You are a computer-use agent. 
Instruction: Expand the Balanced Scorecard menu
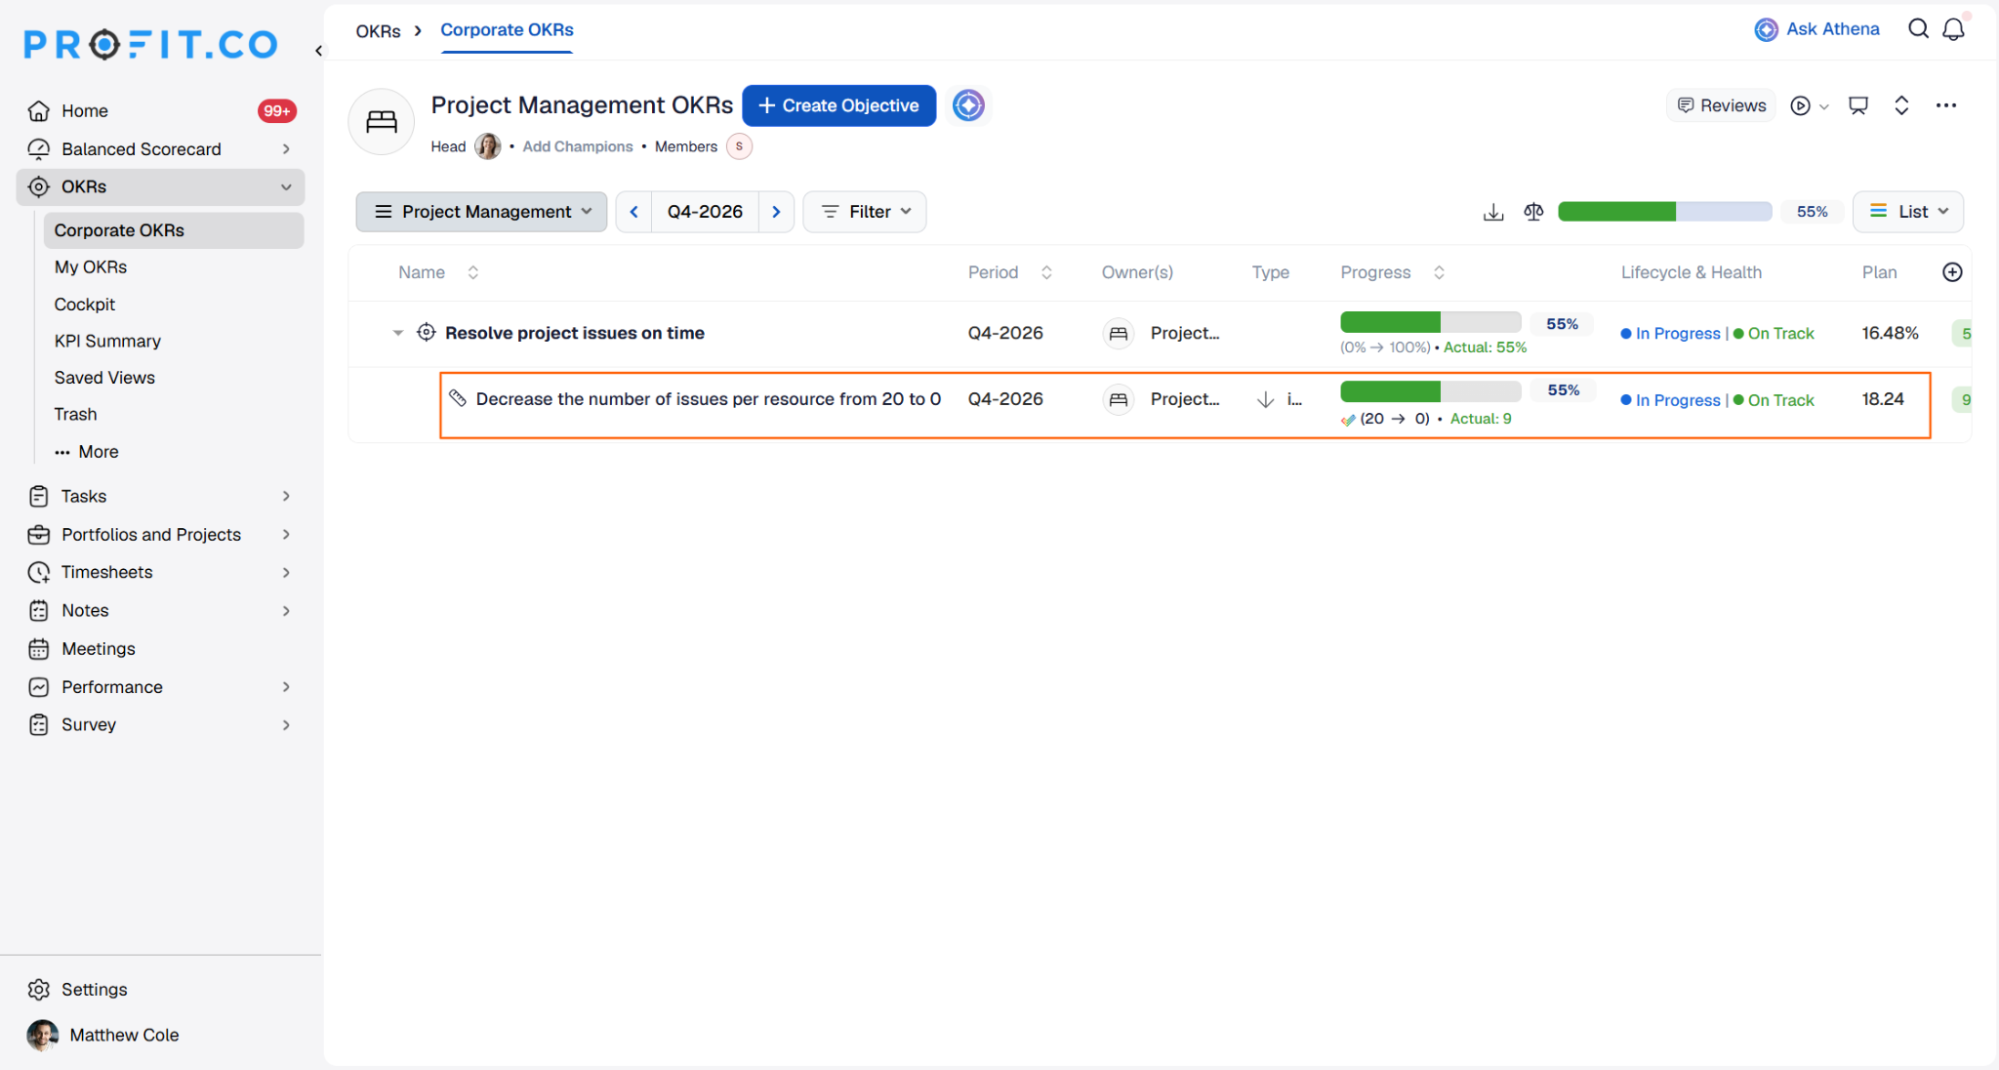click(286, 149)
